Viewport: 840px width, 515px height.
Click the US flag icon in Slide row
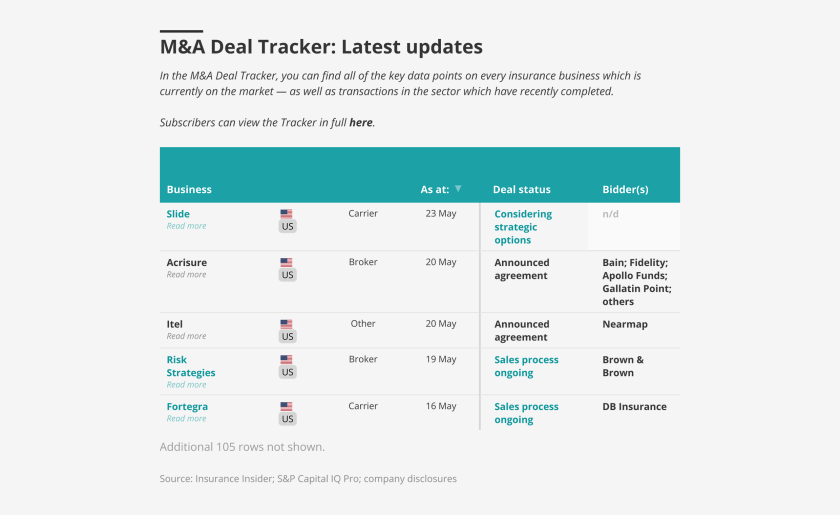pyautogui.click(x=286, y=214)
